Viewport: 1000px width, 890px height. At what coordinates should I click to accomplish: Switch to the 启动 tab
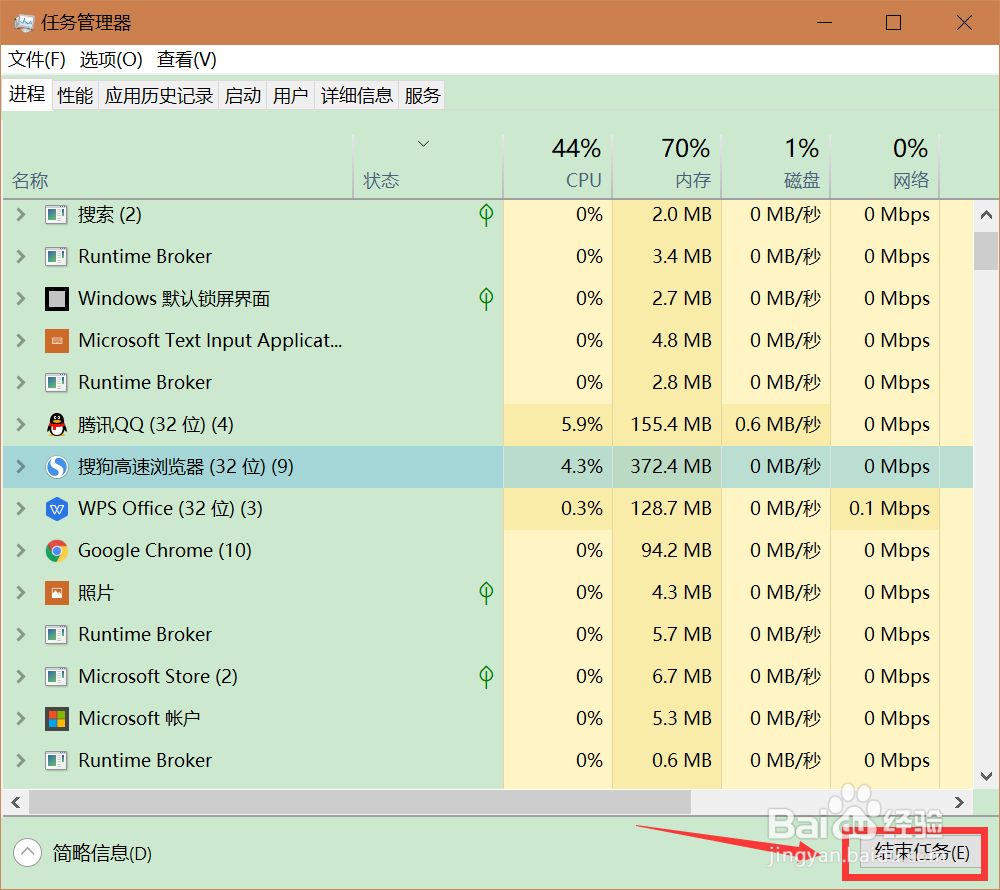click(x=243, y=96)
